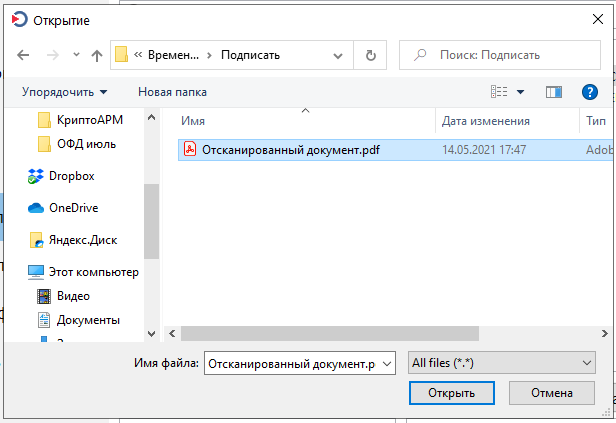Open the Упорядочить menu
The width and height of the screenshot is (616, 423).
pos(65,92)
